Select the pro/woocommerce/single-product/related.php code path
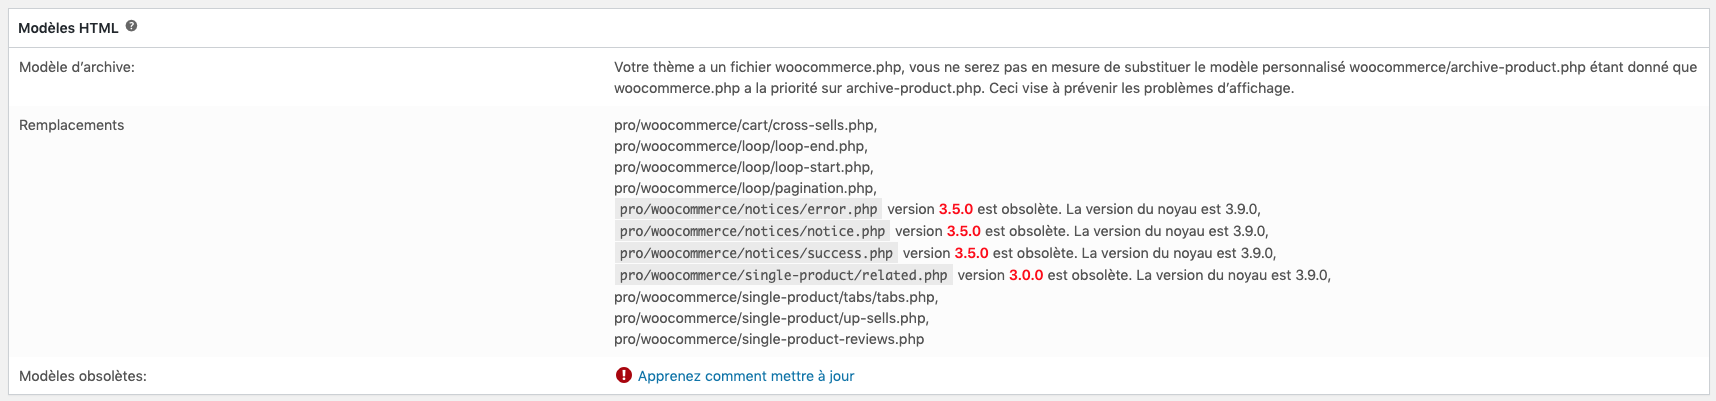This screenshot has height=401, width=1716. pyautogui.click(x=783, y=275)
